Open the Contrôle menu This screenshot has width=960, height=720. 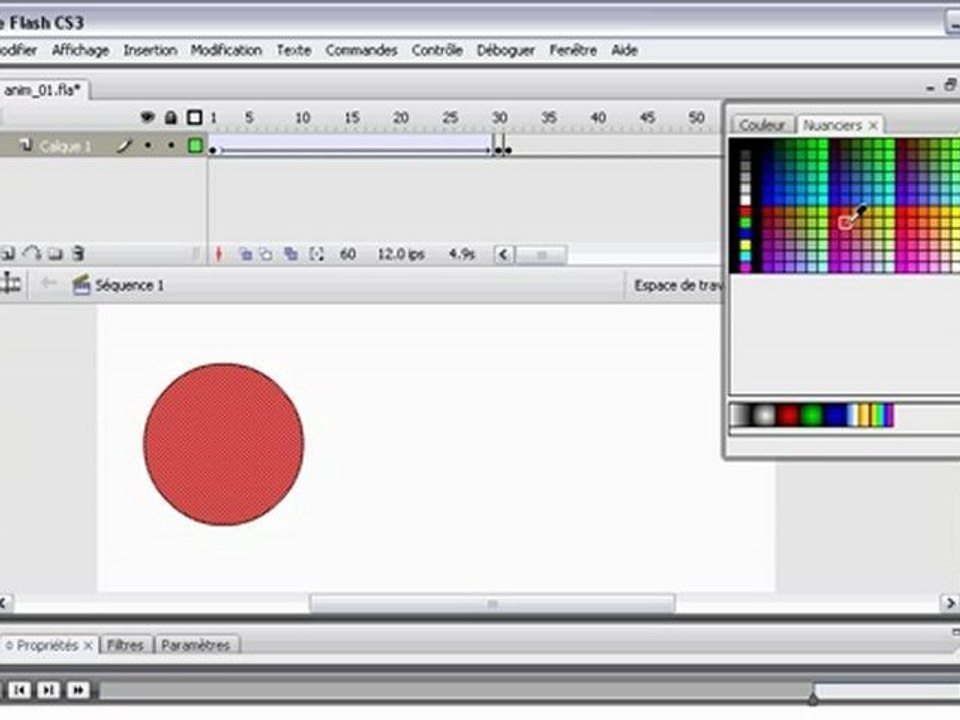[437, 50]
